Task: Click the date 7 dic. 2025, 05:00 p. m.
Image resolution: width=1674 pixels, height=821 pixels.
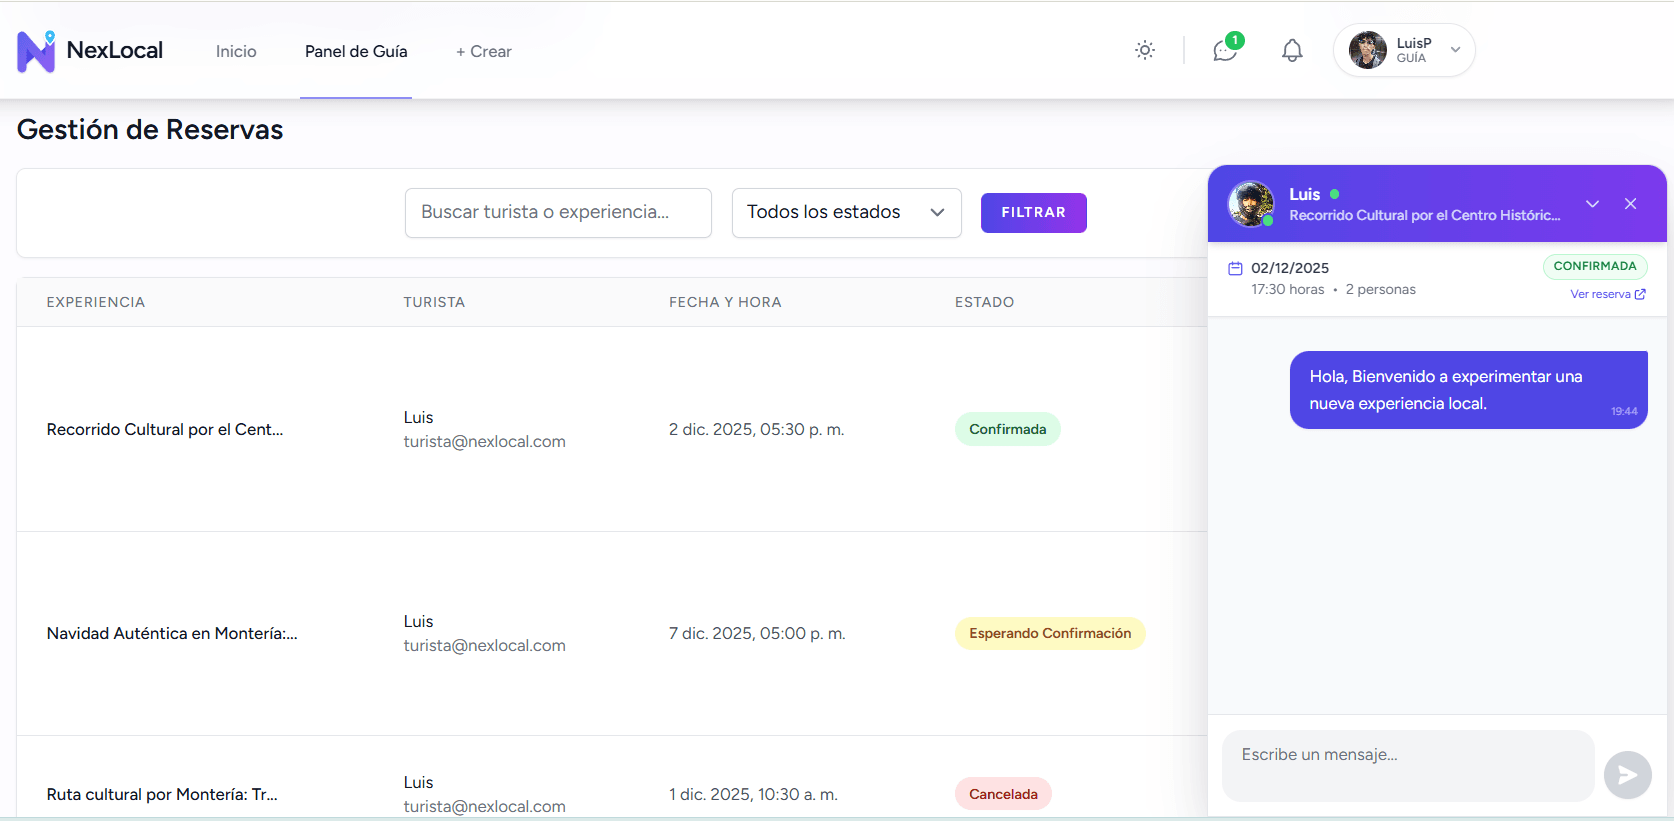Action: 757,633
